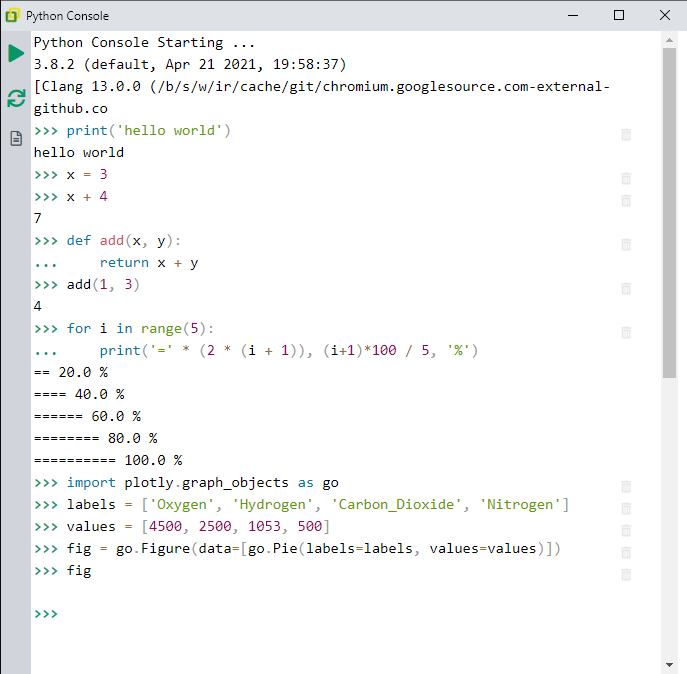The height and width of the screenshot is (674, 687).
Task: Click the 'import' keyword in the plotly line
Action: 91,482
